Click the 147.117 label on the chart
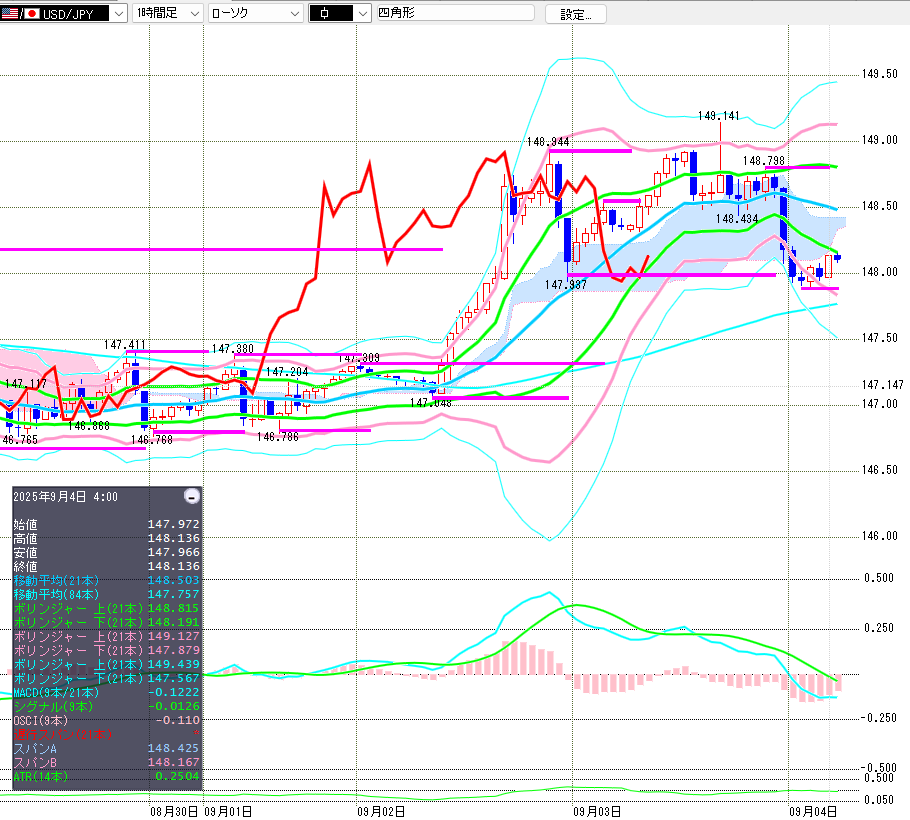 tap(26, 384)
